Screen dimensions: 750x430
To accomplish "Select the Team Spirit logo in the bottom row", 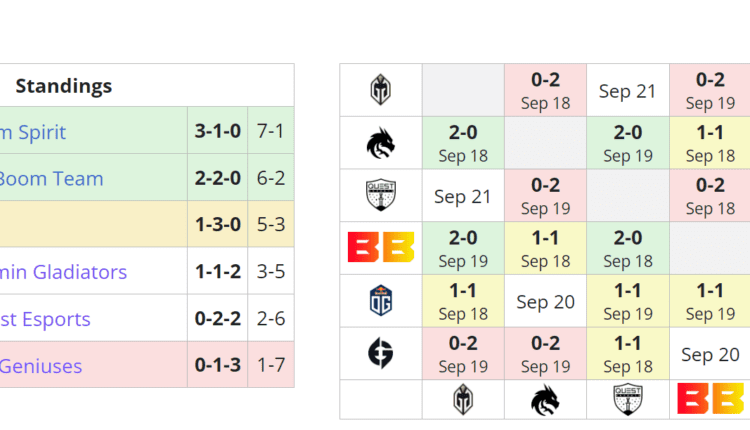I will click(x=545, y=399).
